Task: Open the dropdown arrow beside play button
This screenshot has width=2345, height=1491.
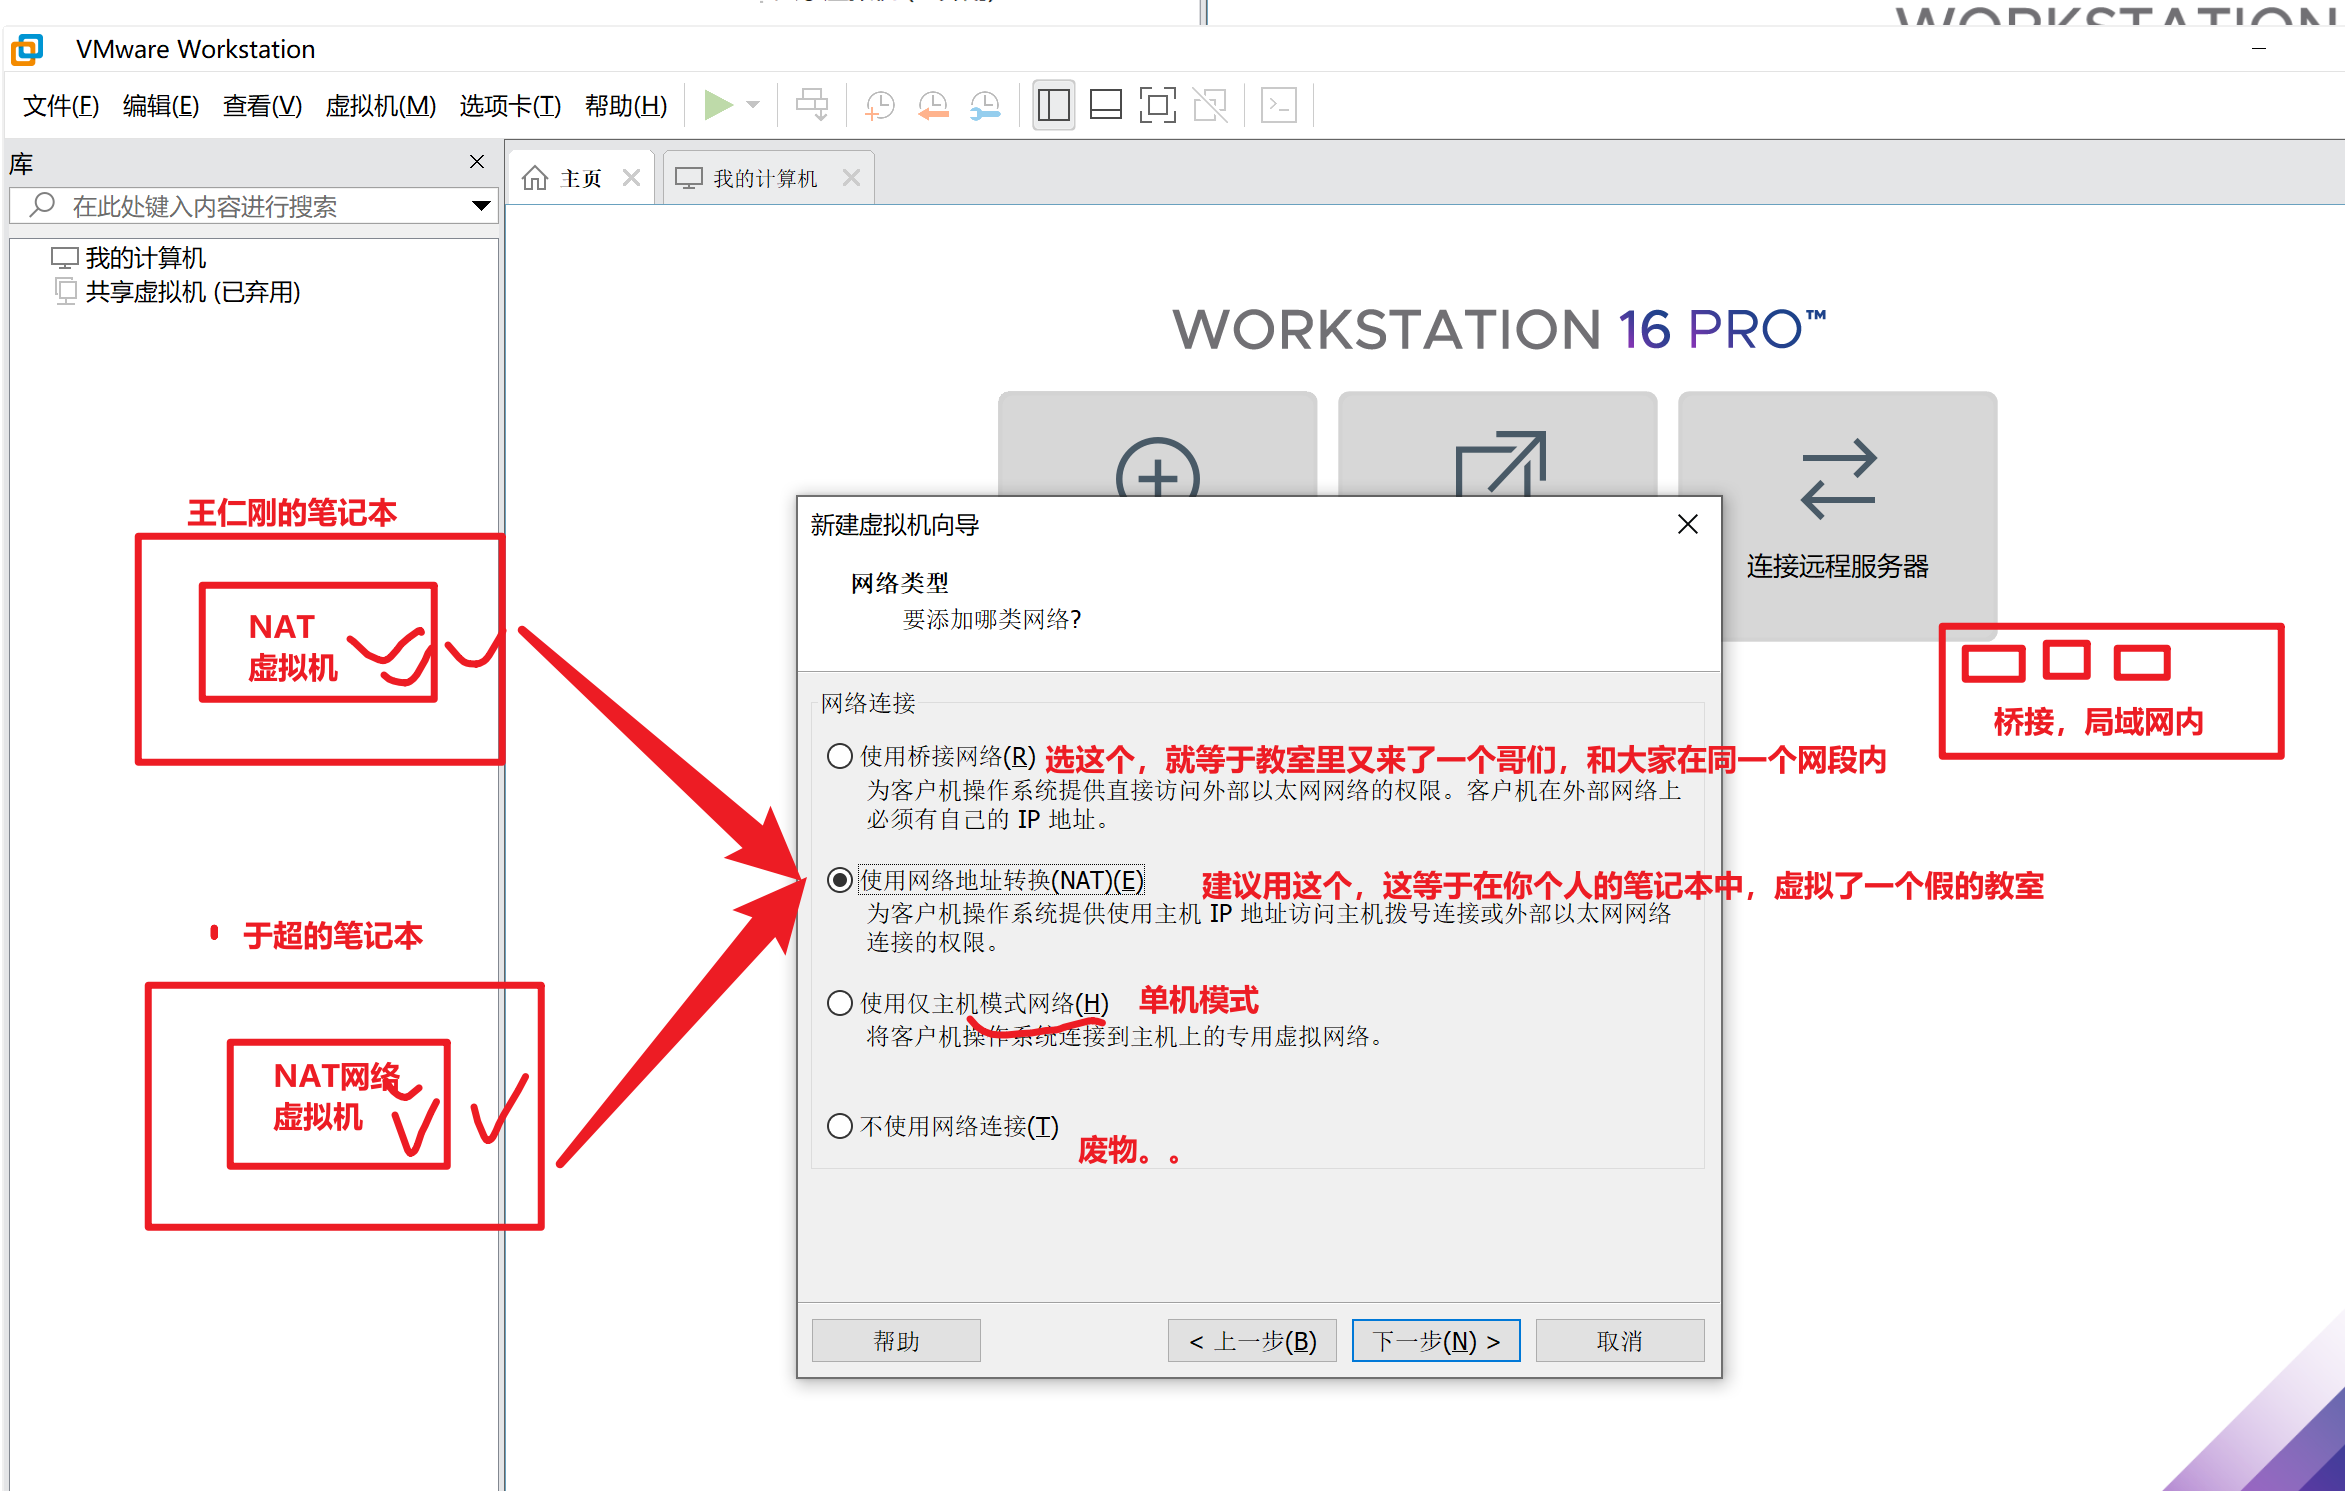Action: pyautogui.click(x=753, y=105)
